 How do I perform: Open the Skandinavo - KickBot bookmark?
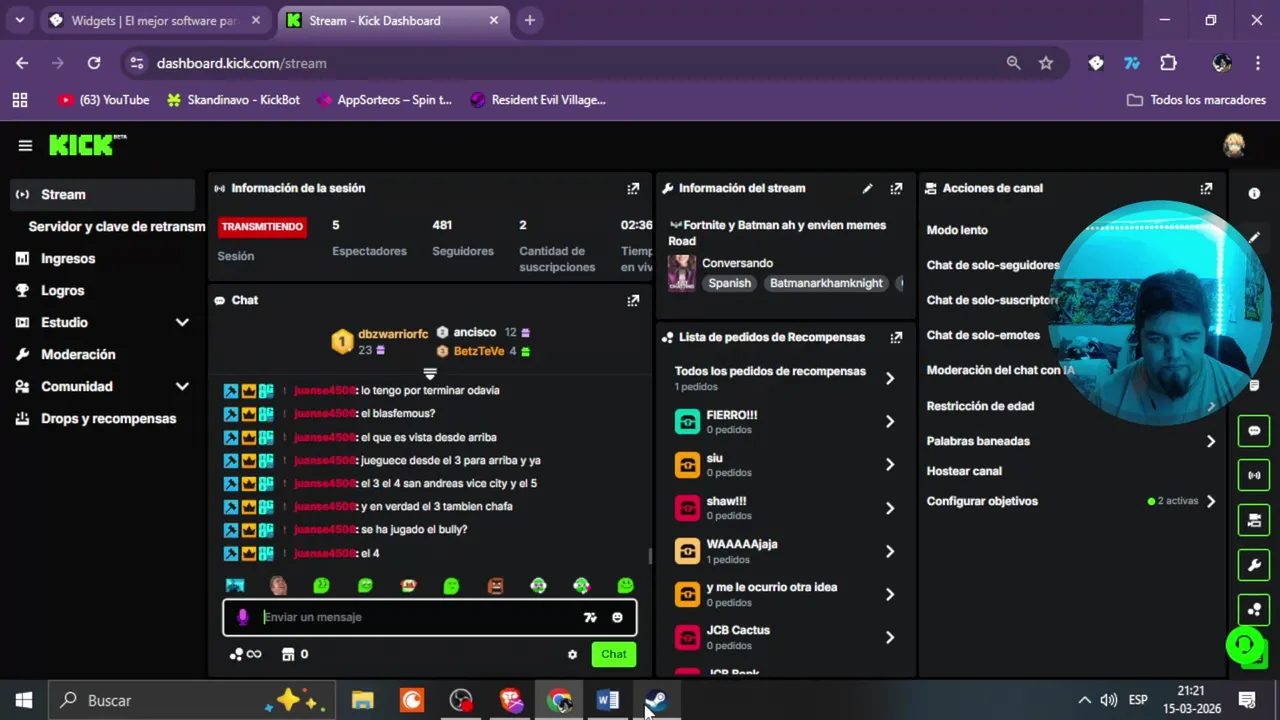click(x=233, y=100)
